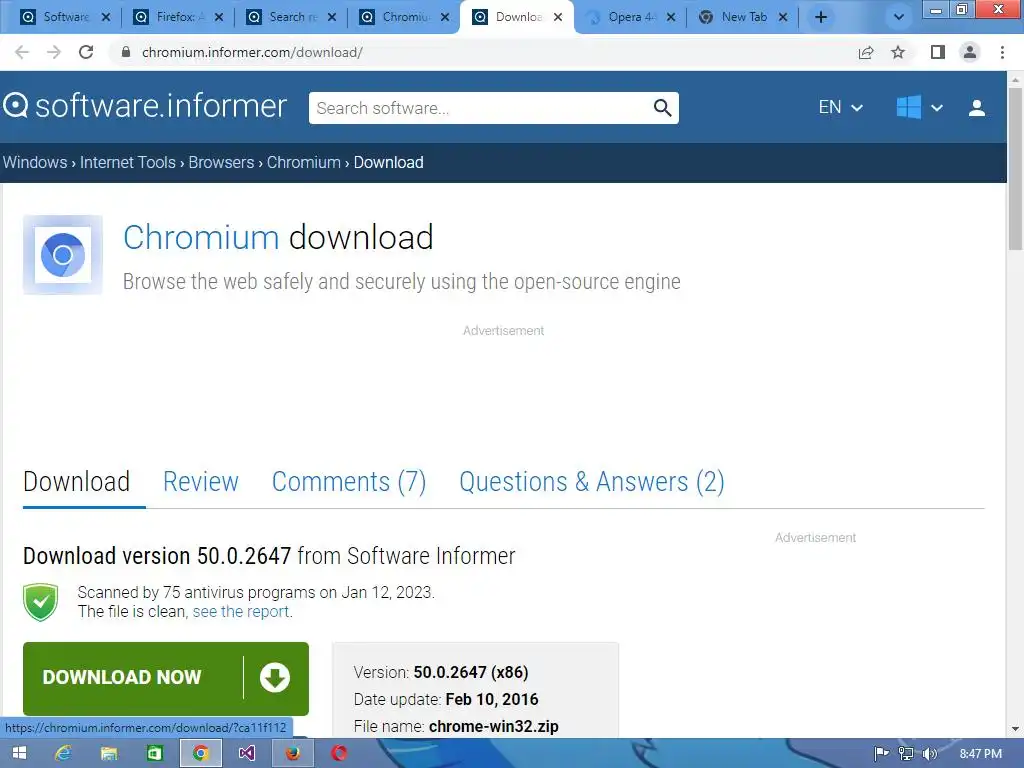1024x768 pixels.
Task: Open the browser side panel icon
Action: point(938,52)
